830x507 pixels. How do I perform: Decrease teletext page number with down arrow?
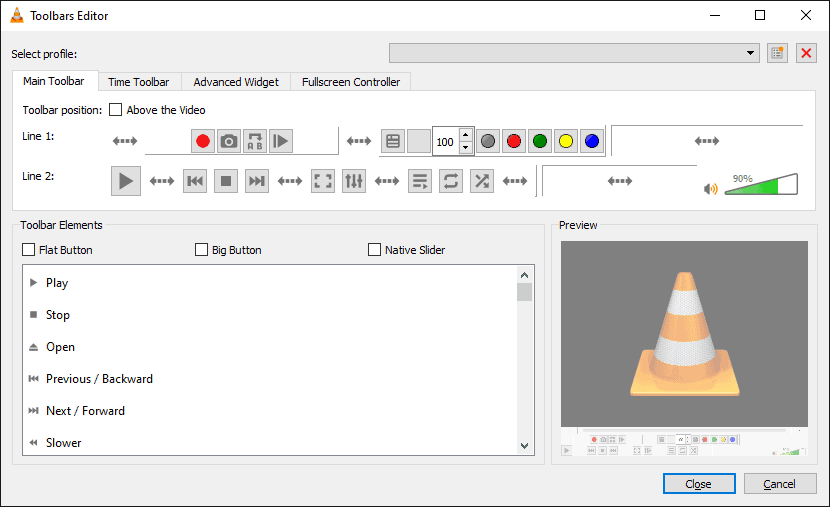pyautogui.click(x=466, y=148)
